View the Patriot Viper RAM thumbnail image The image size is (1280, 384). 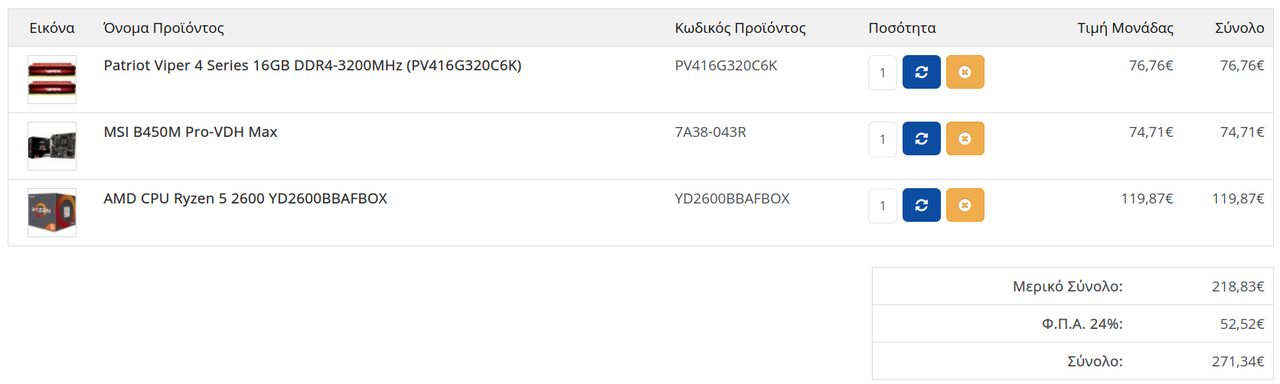[x=52, y=80]
